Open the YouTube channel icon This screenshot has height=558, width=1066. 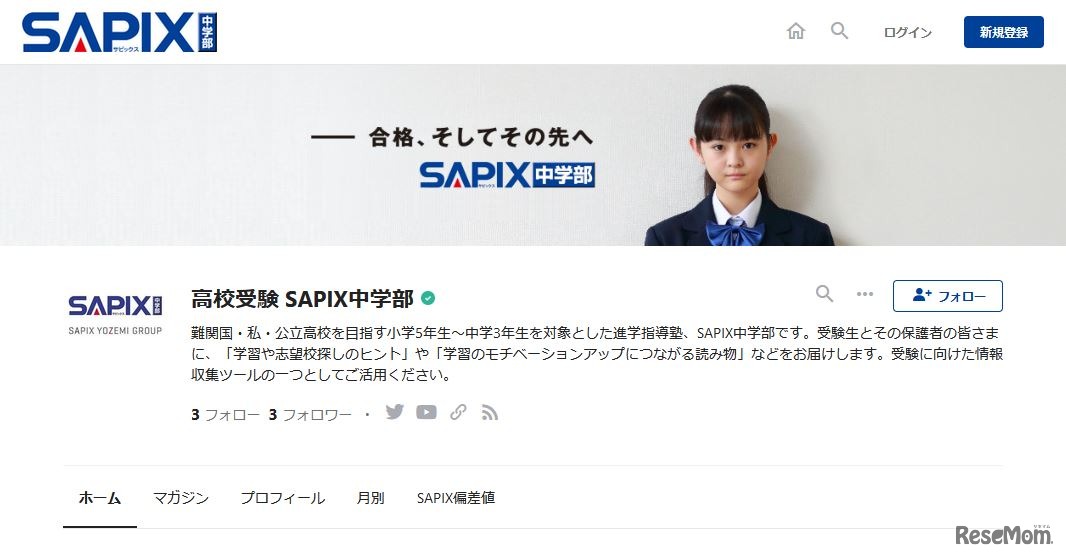pos(426,412)
